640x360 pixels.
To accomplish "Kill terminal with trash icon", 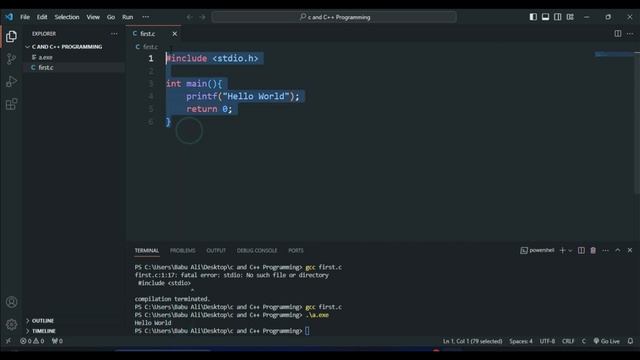I will click(593, 250).
